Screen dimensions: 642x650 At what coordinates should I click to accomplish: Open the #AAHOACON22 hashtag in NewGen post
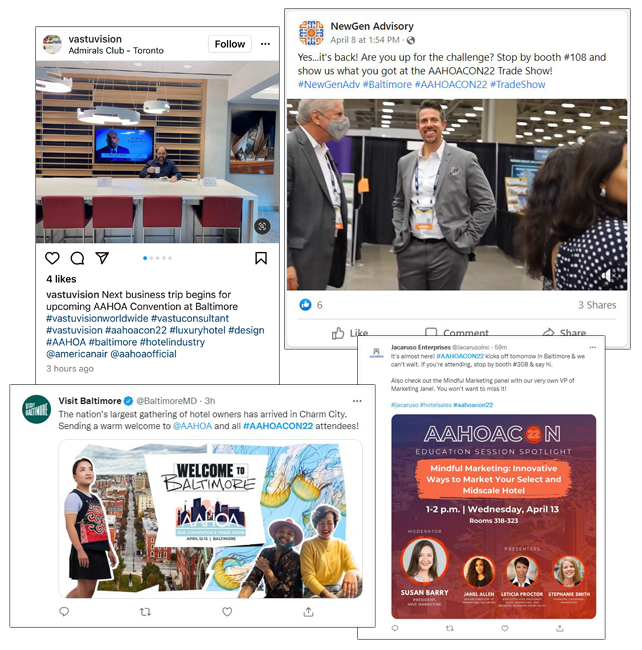[x=451, y=85]
